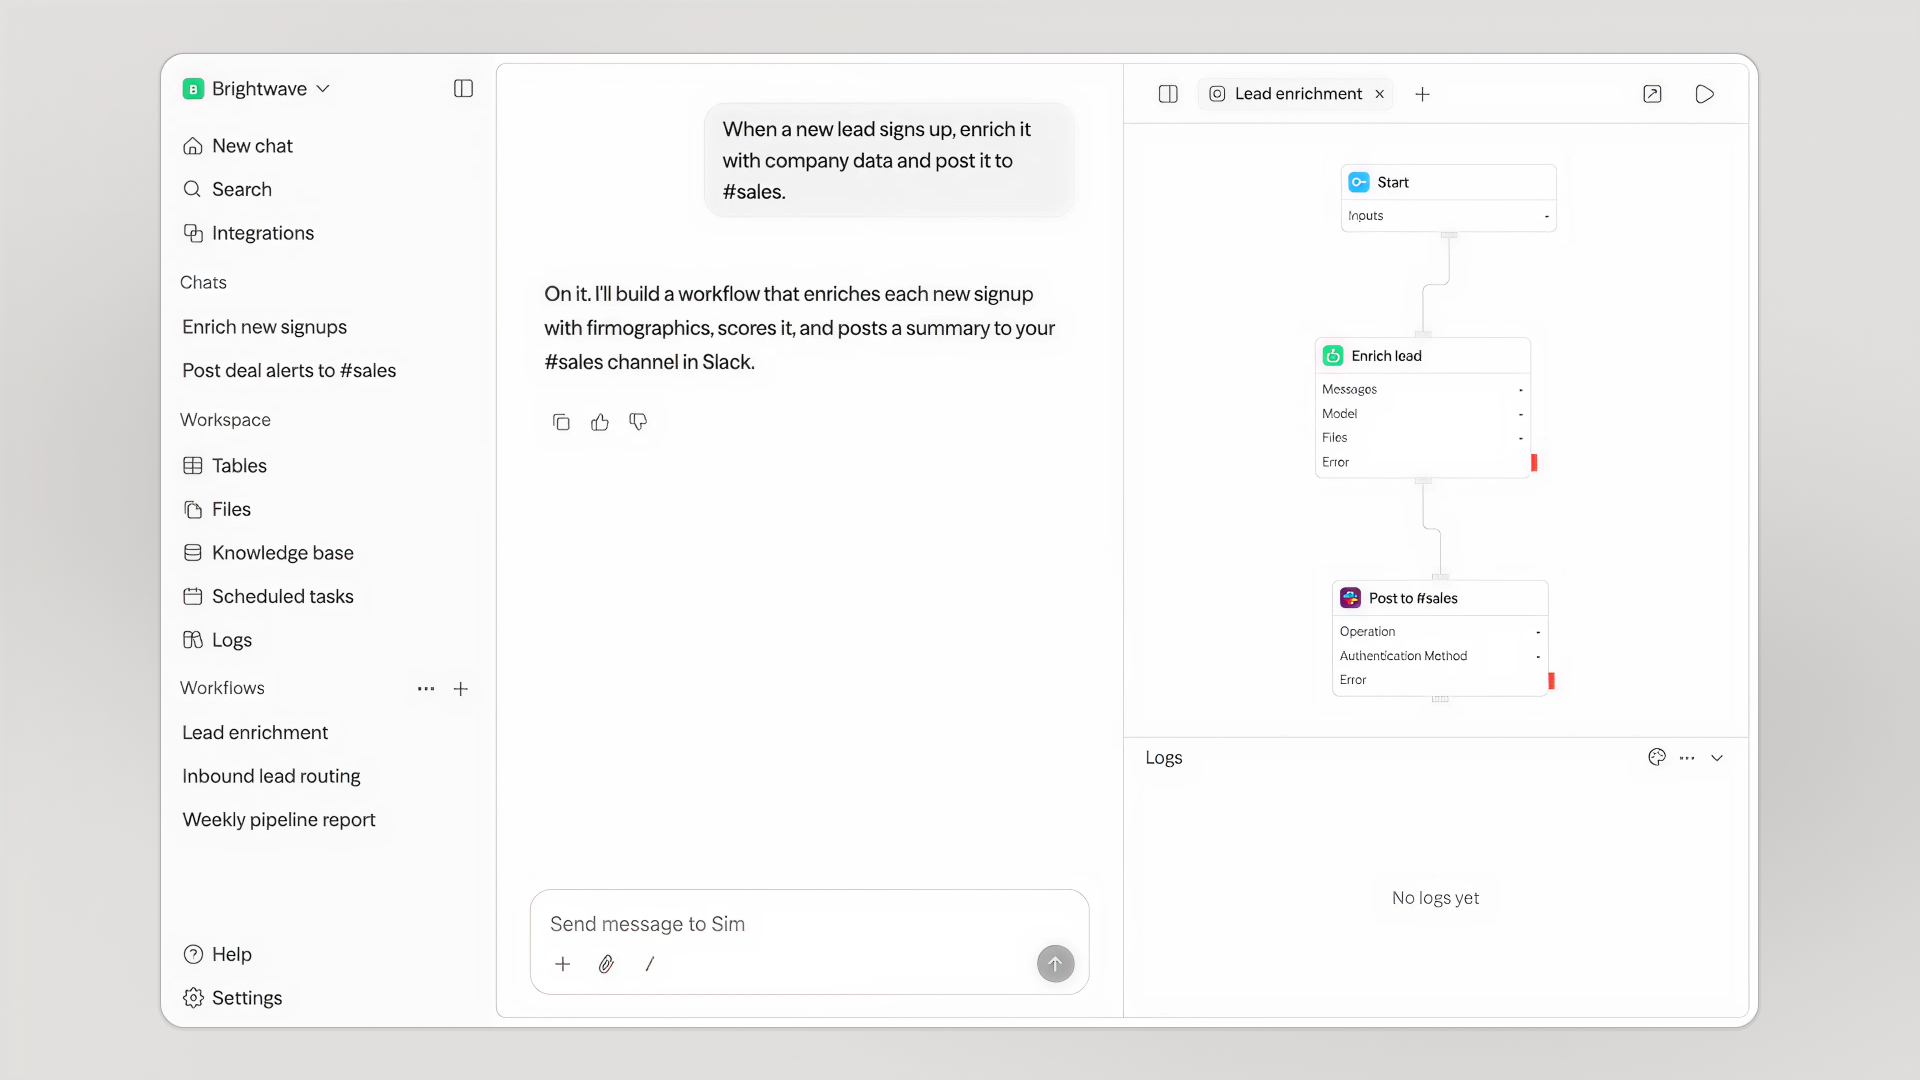Copy the assistant response

click(x=561, y=422)
